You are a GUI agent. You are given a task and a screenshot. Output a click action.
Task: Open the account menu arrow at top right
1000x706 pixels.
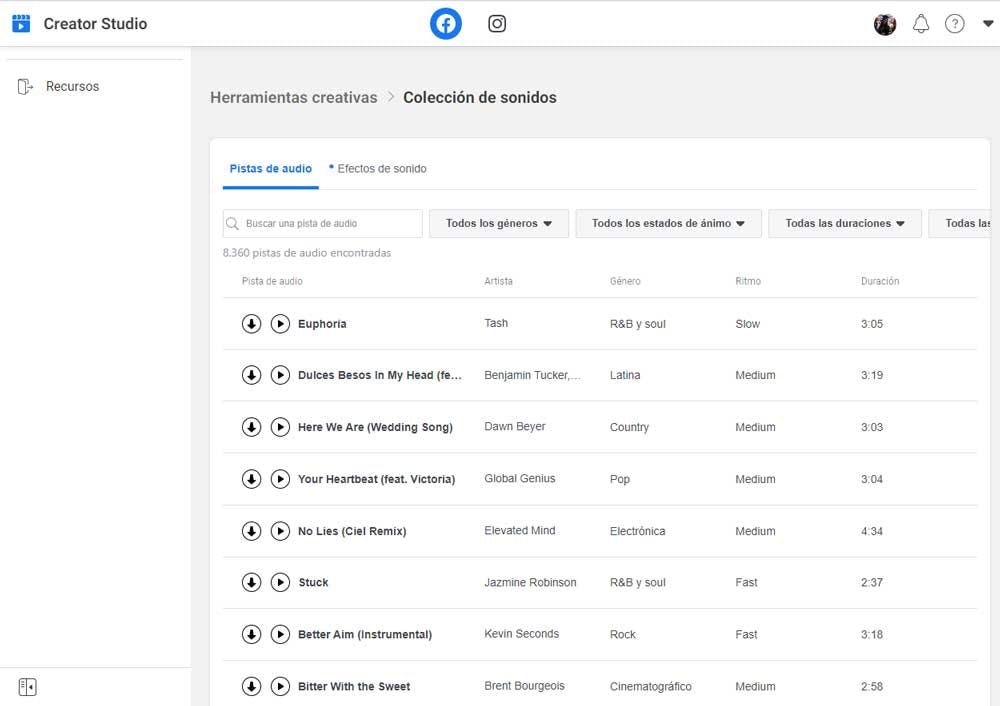(x=988, y=24)
